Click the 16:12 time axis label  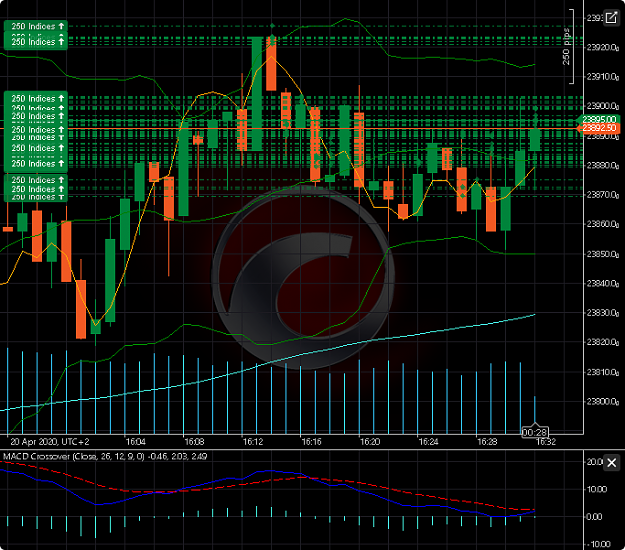click(x=253, y=442)
